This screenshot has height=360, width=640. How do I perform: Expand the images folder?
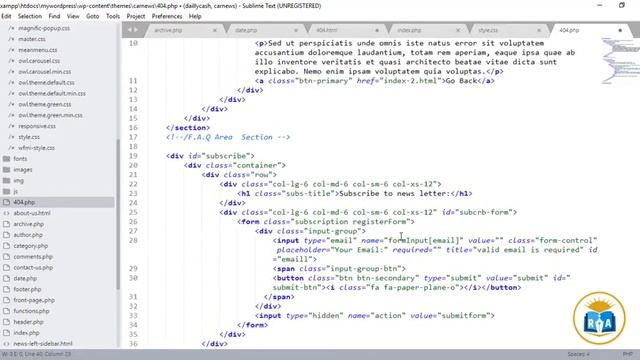(x=6, y=169)
